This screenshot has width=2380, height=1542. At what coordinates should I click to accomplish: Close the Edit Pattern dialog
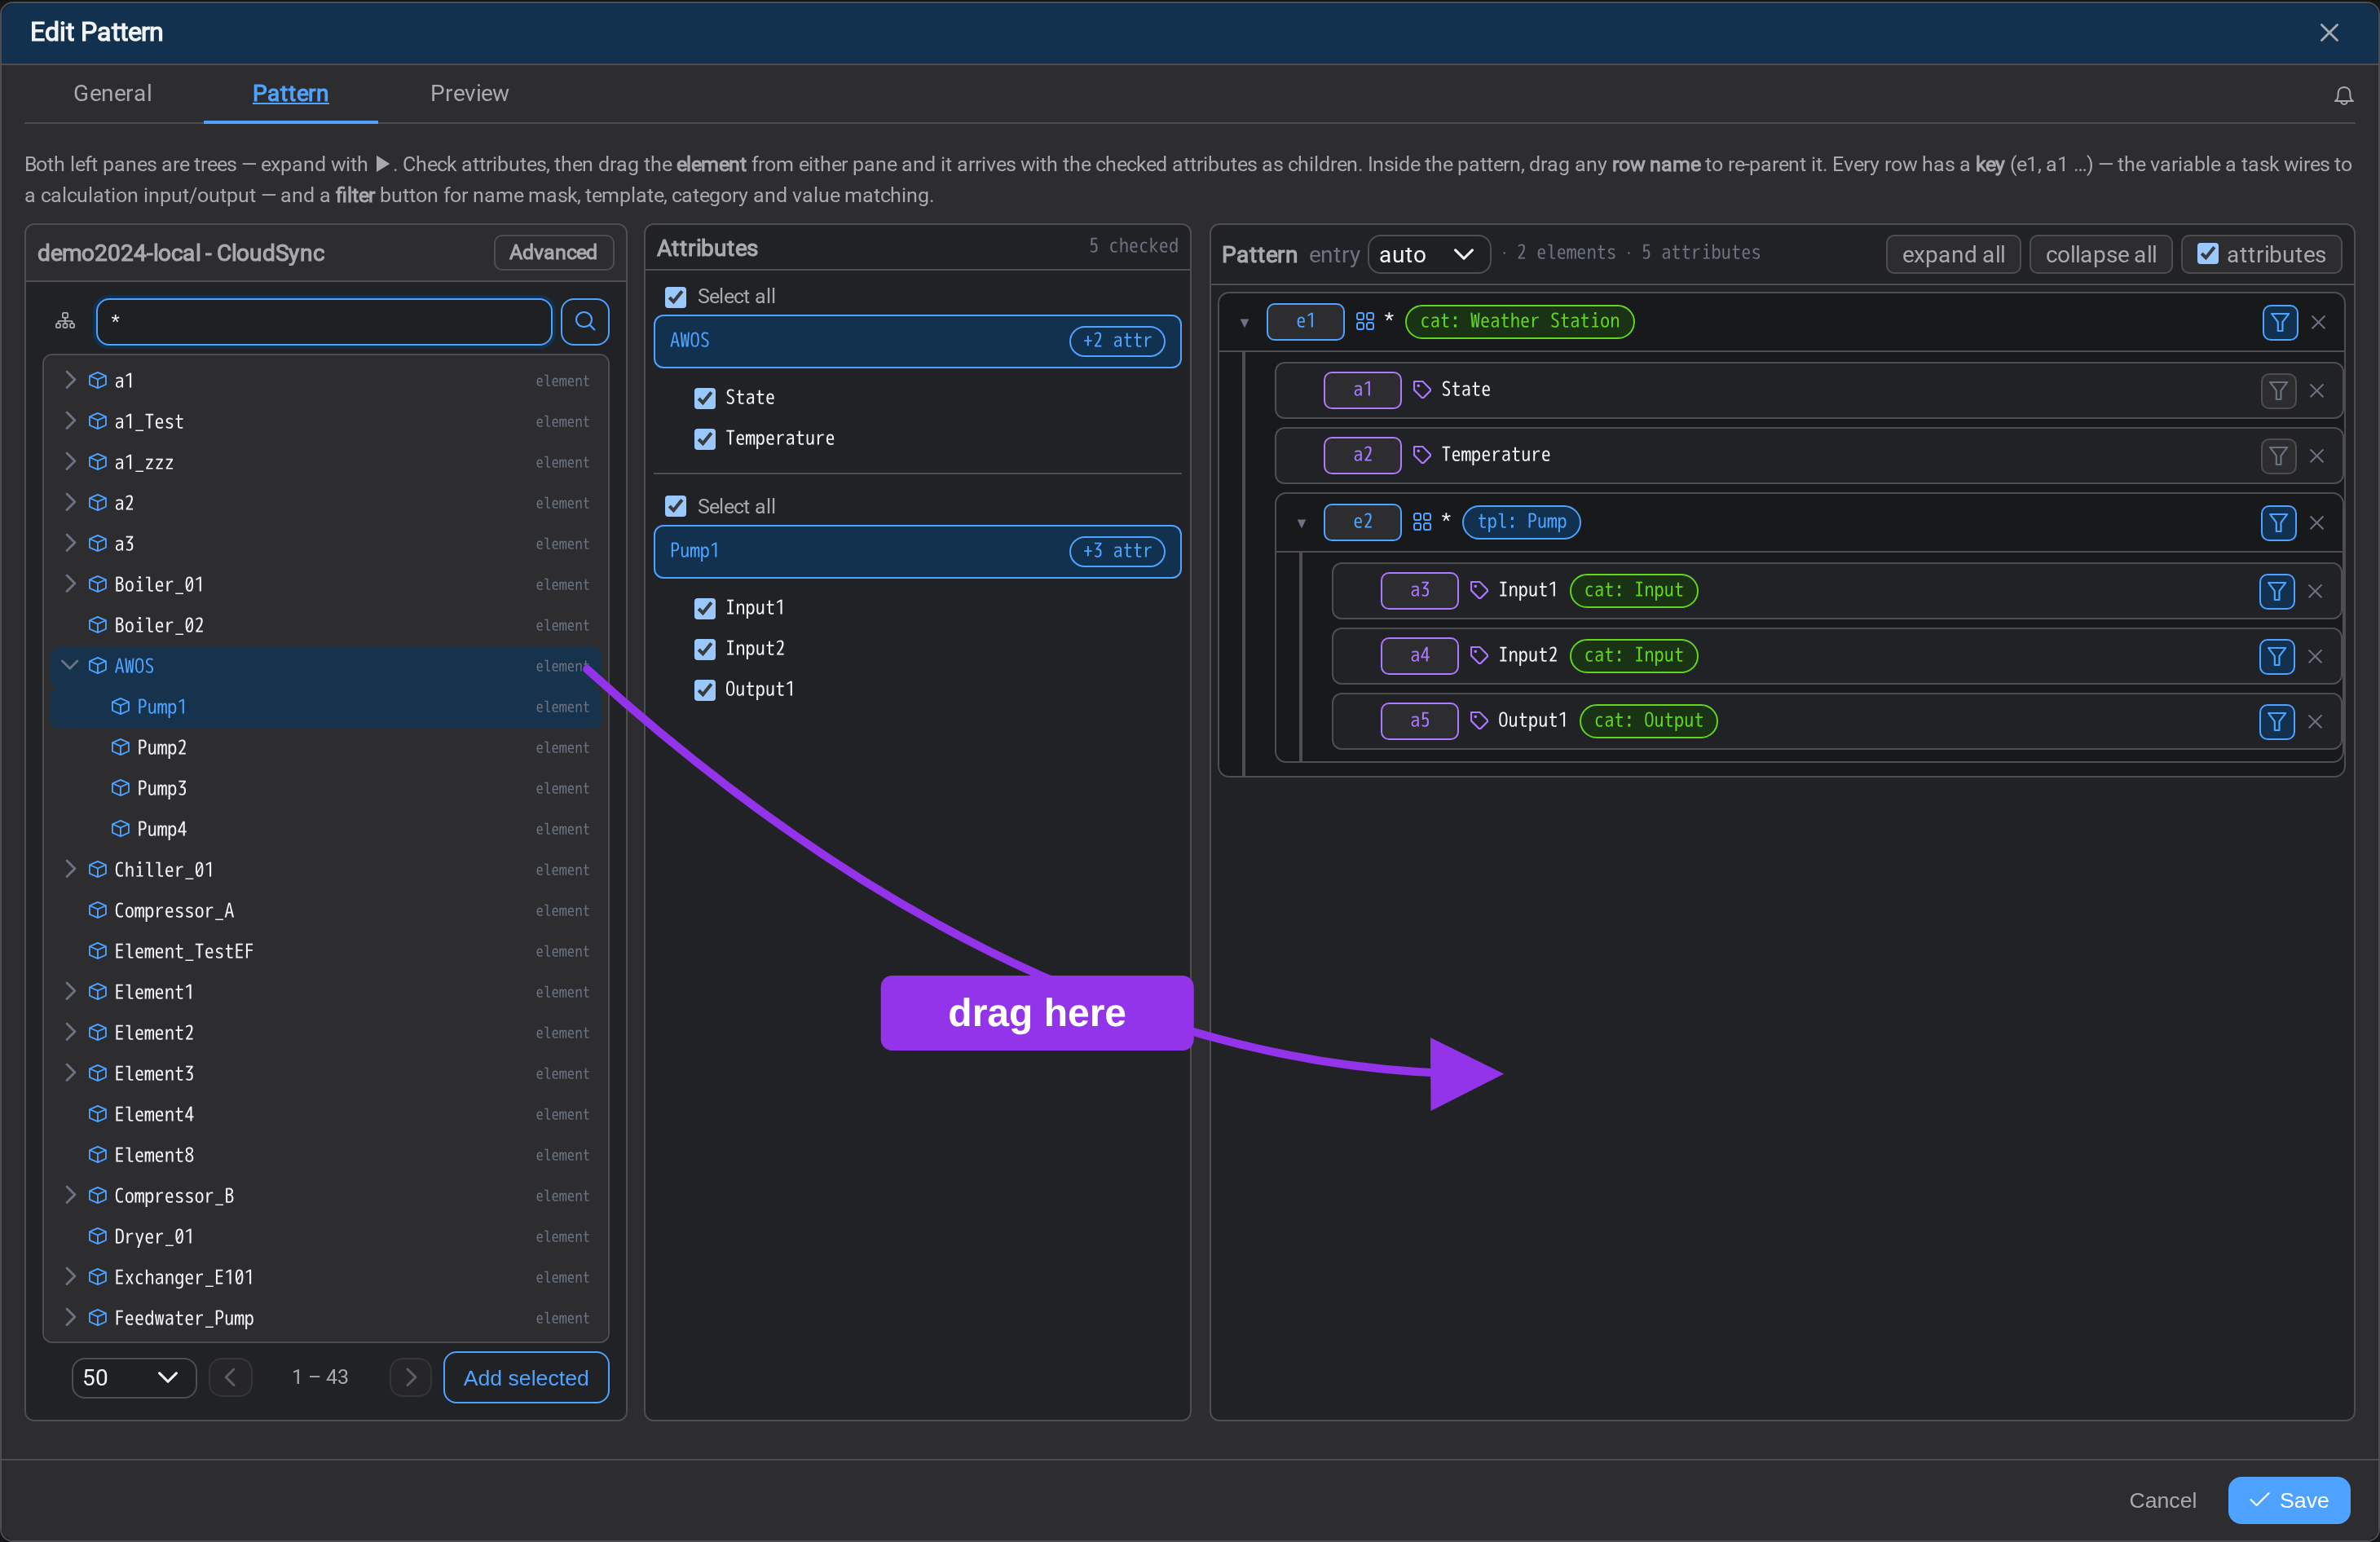click(x=2329, y=32)
